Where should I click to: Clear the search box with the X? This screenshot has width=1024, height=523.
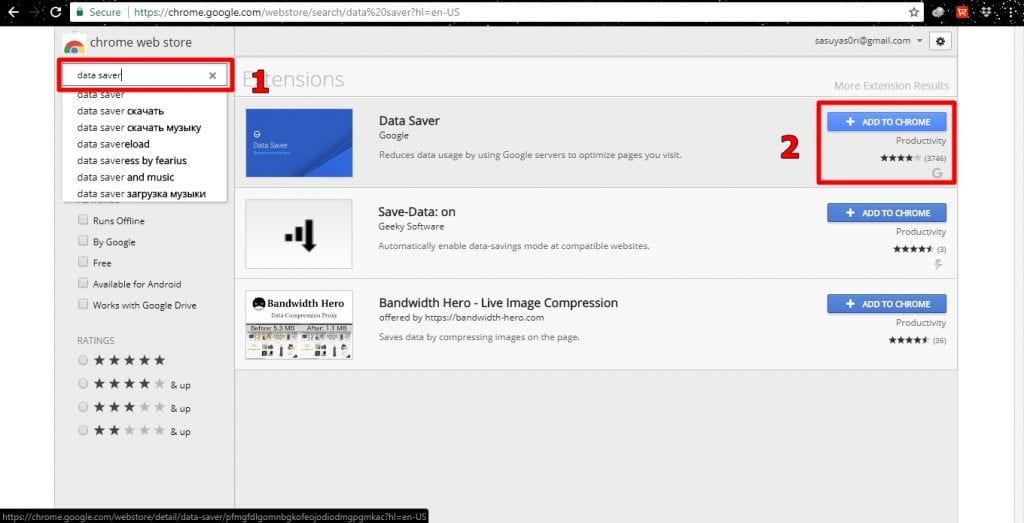click(212, 76)
